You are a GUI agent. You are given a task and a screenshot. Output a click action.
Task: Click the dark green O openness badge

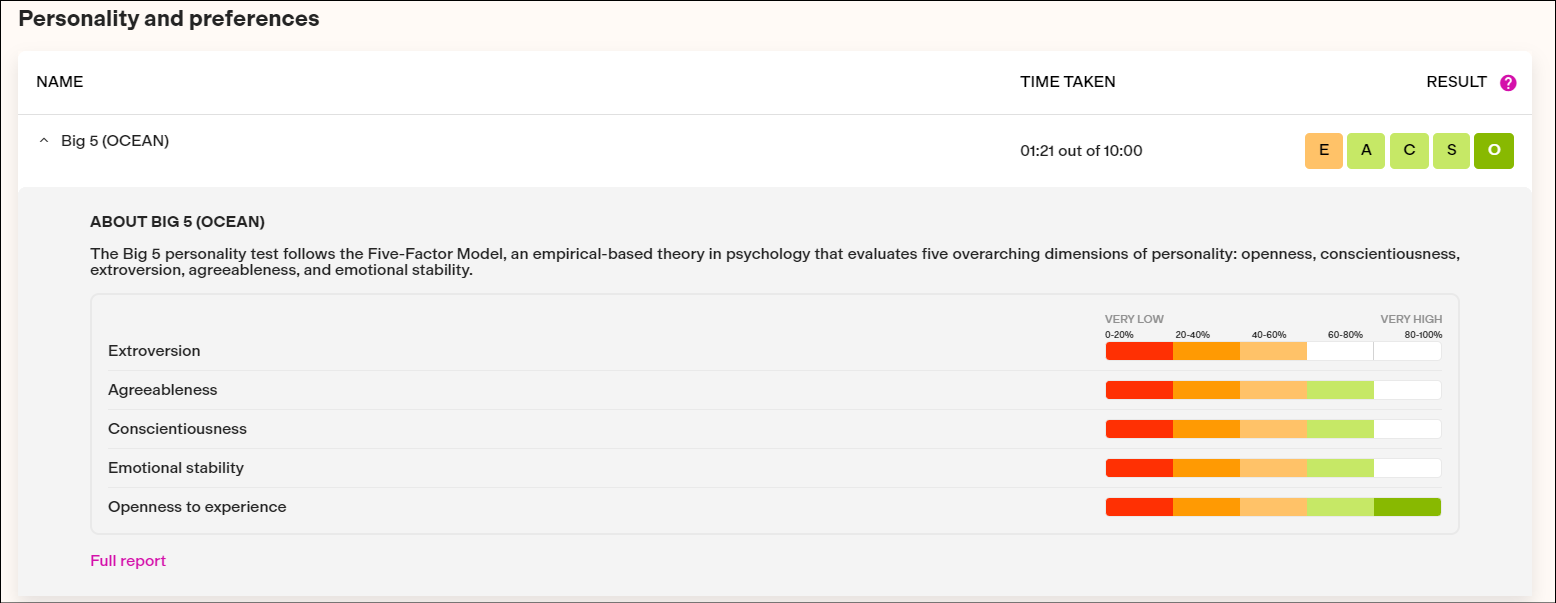pyautogui.click(x=1494, y=151)
